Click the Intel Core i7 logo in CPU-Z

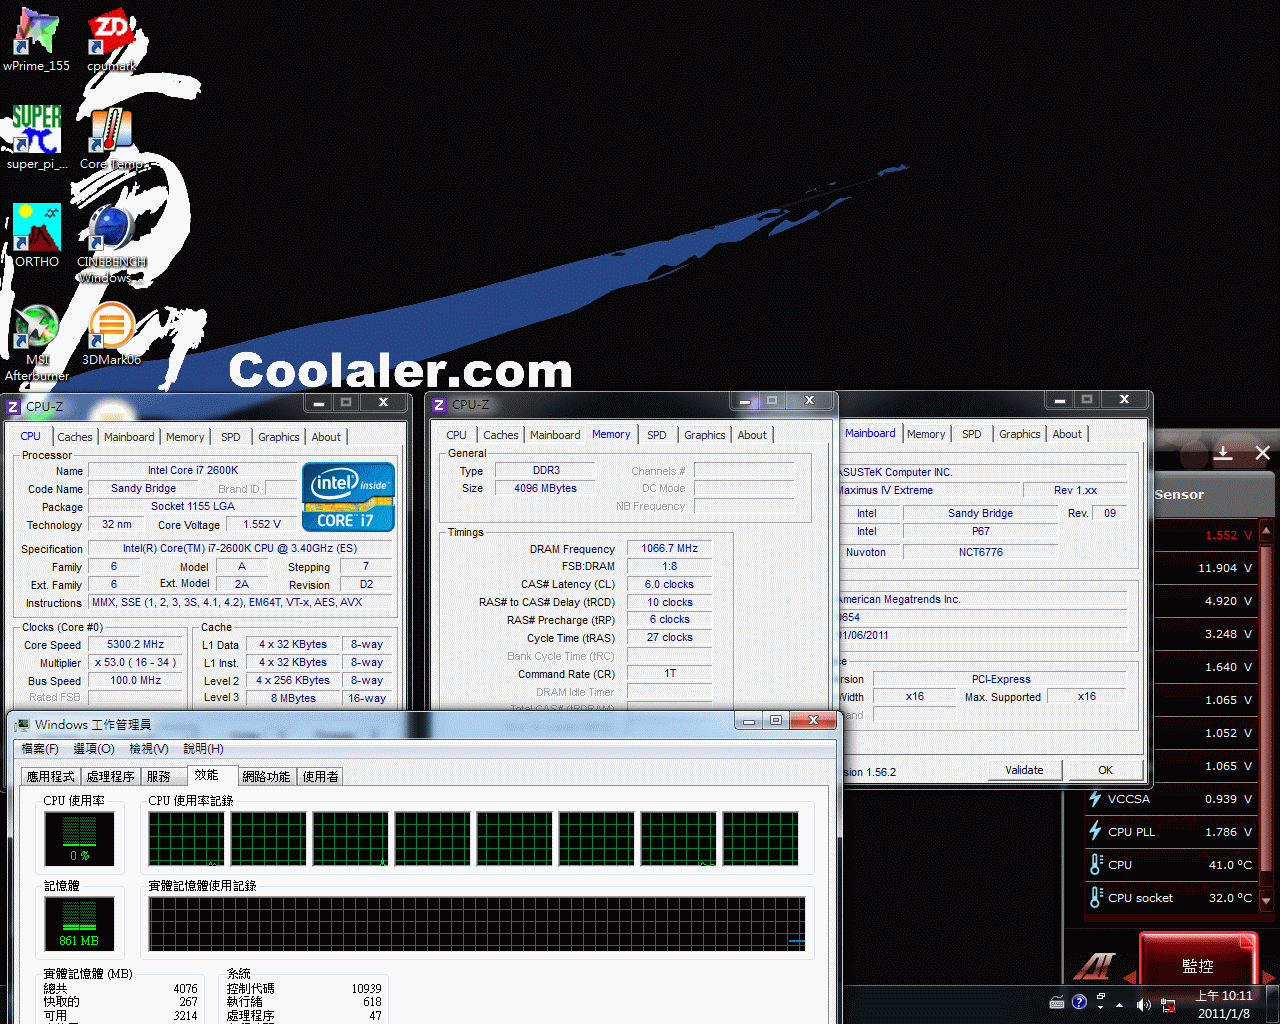point(348,497)
